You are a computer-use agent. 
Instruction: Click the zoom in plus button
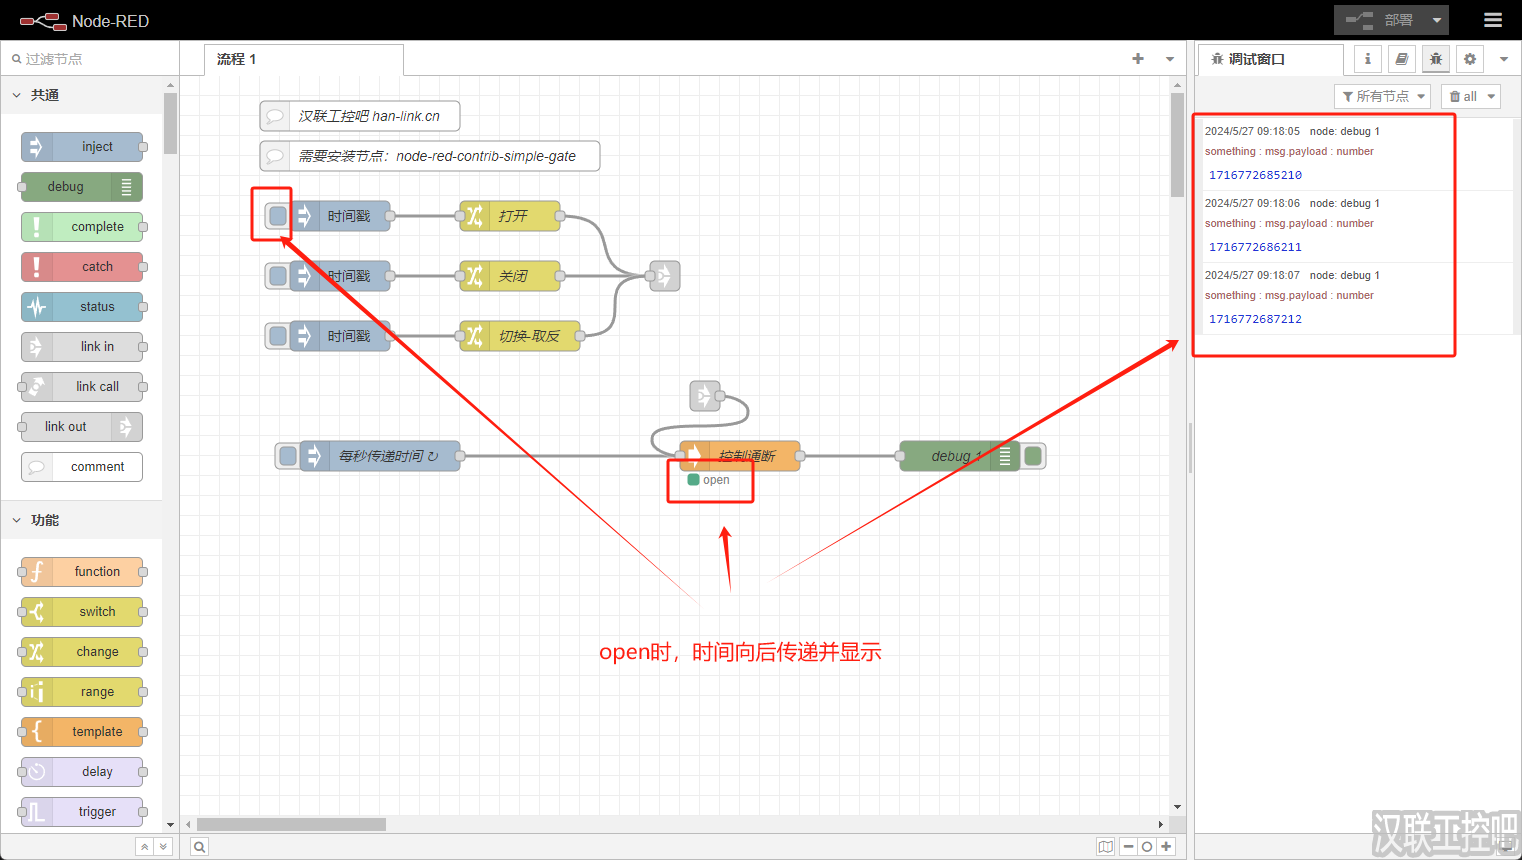tap(1166, 847)
